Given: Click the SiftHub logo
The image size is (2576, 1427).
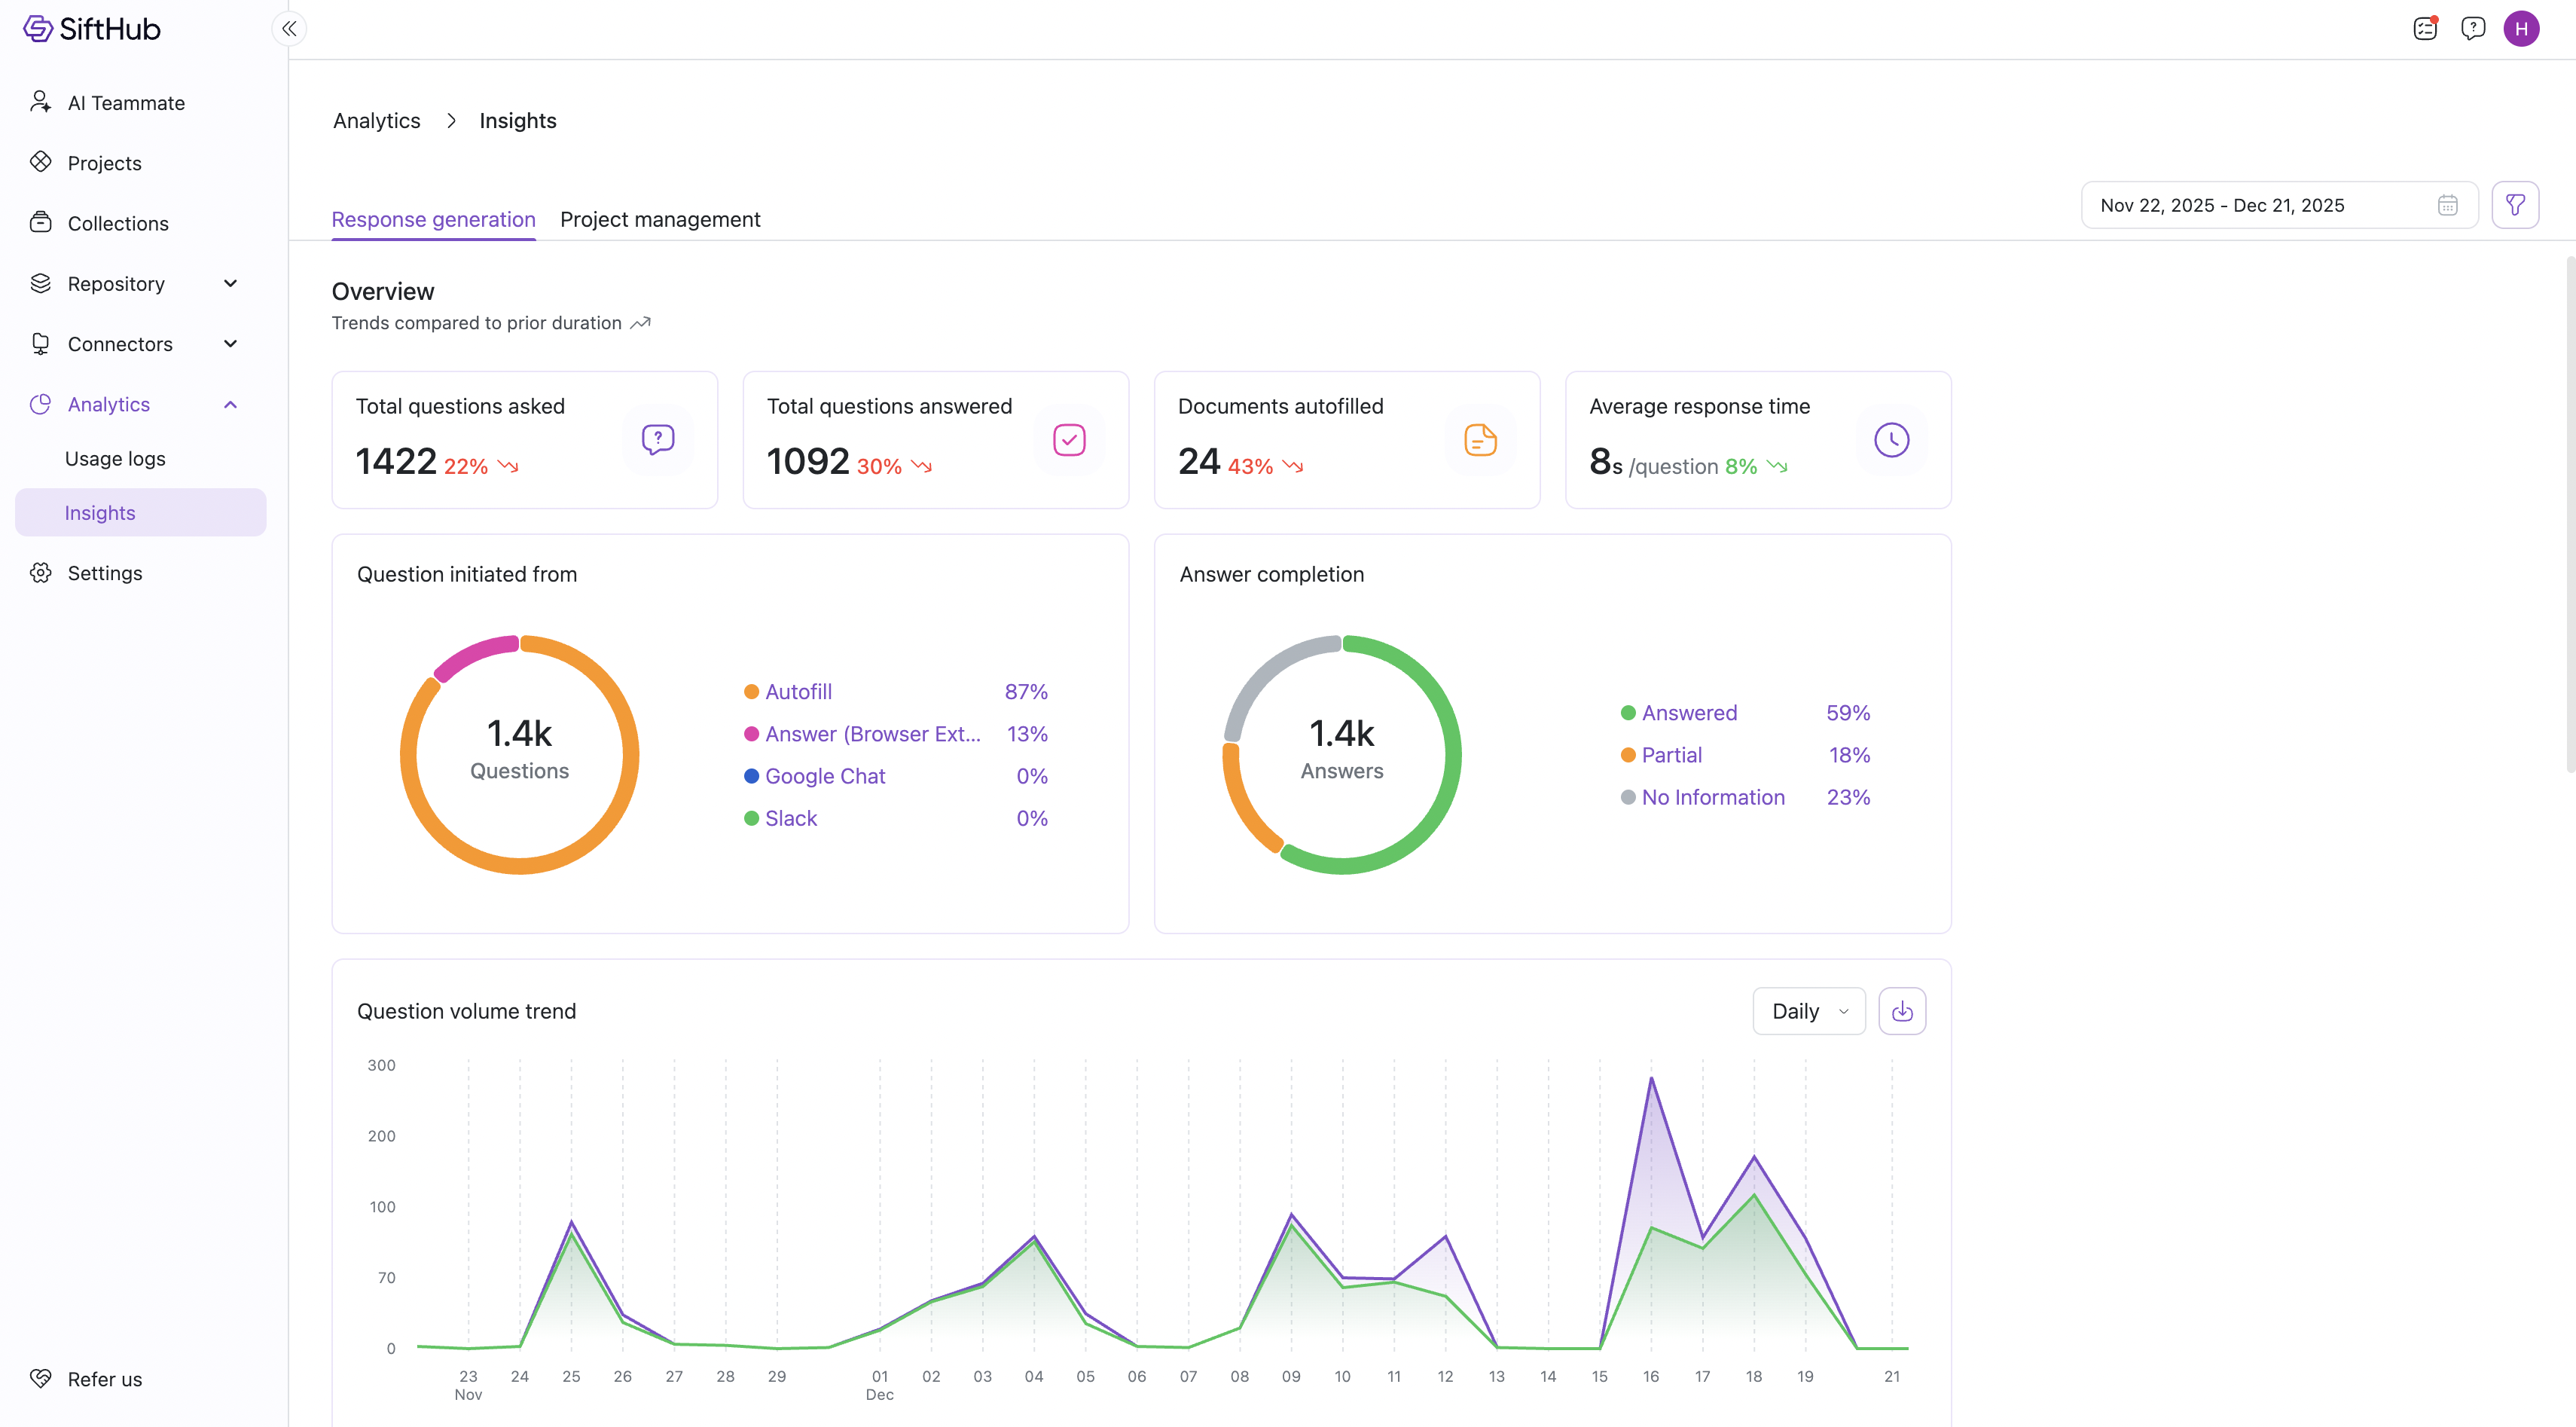Looking at the screenshot, I should (92, 28).
